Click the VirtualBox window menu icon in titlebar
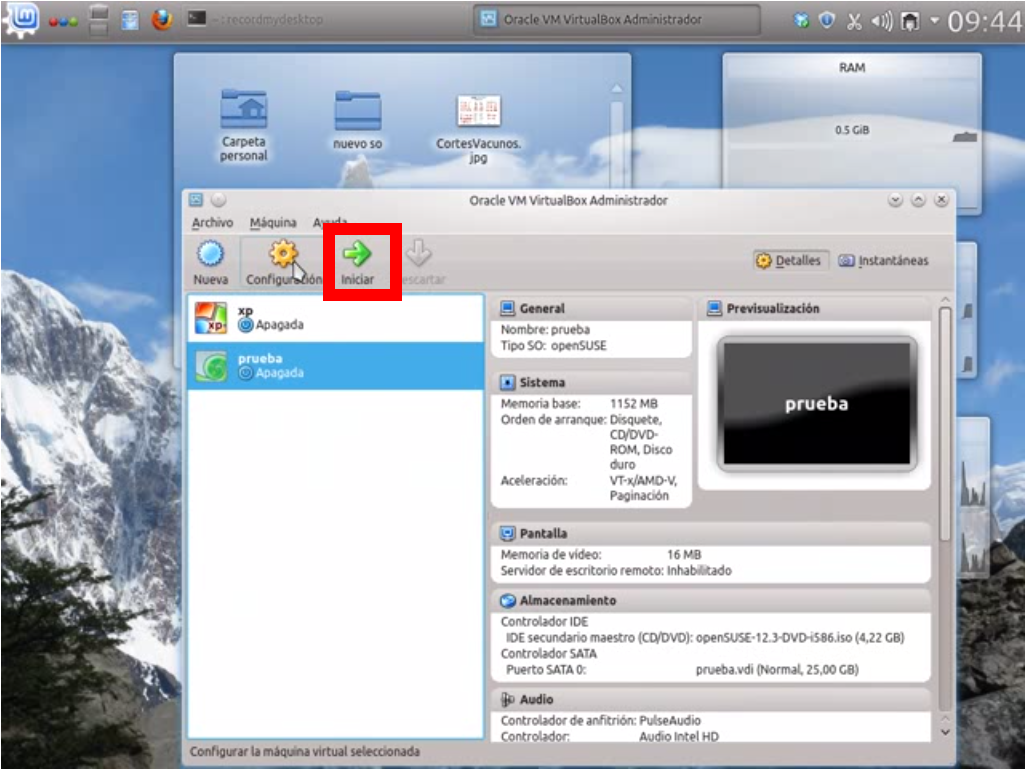 [x=196, y=200]
